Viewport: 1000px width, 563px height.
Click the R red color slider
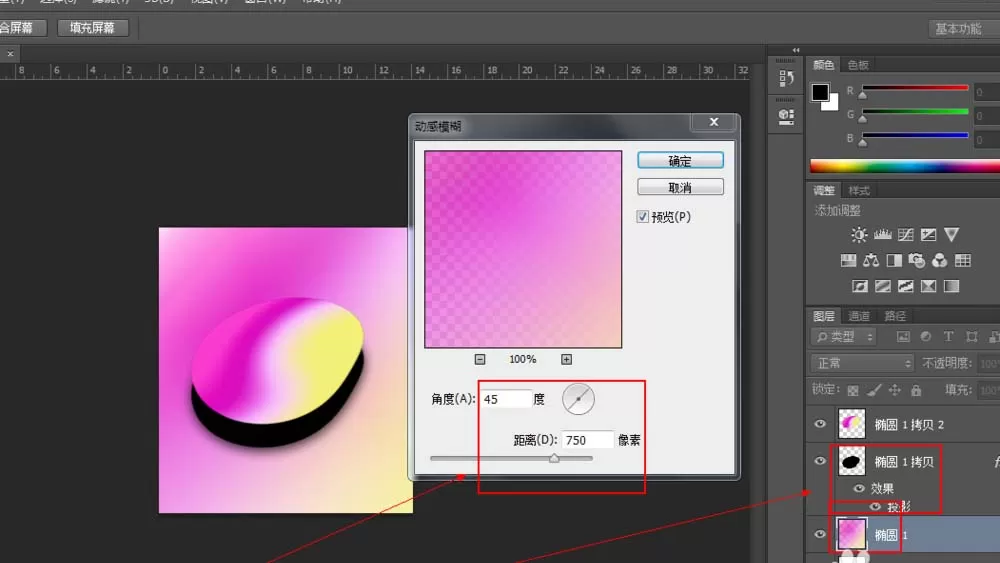[x=915, y=88]
